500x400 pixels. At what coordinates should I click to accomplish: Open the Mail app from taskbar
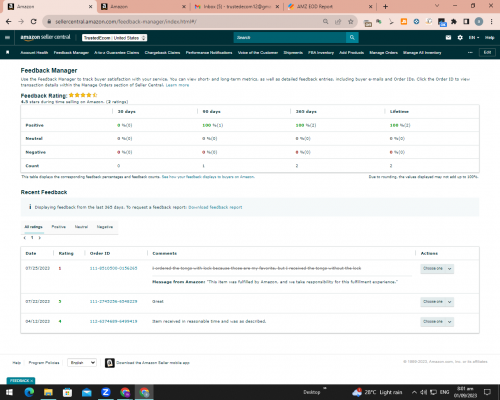tap(87, 392)
